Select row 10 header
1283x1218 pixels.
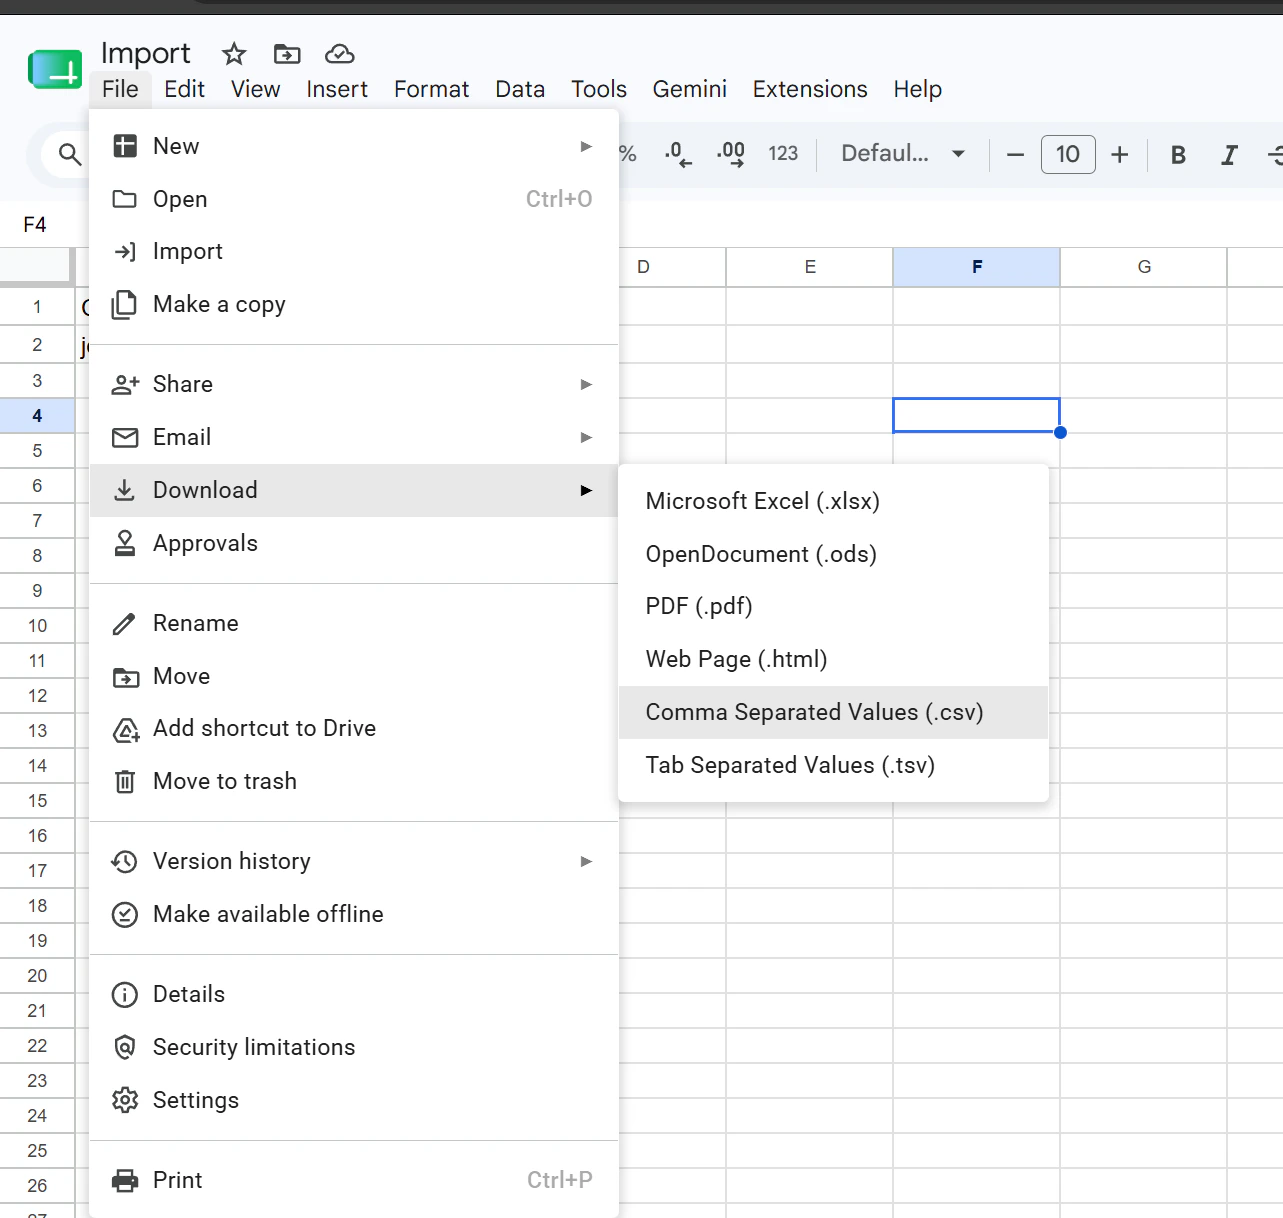pyautogui.click(x=37, y=625)
